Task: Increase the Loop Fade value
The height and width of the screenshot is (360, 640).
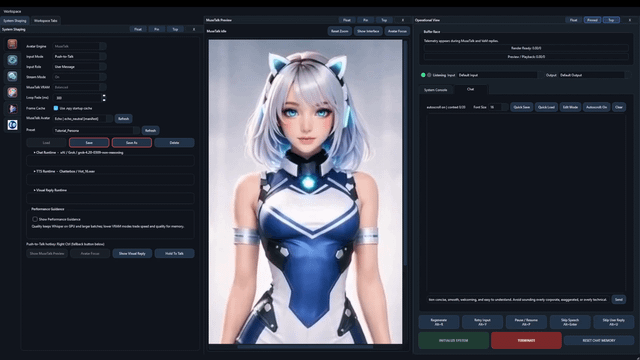Action: click(104, 96)
